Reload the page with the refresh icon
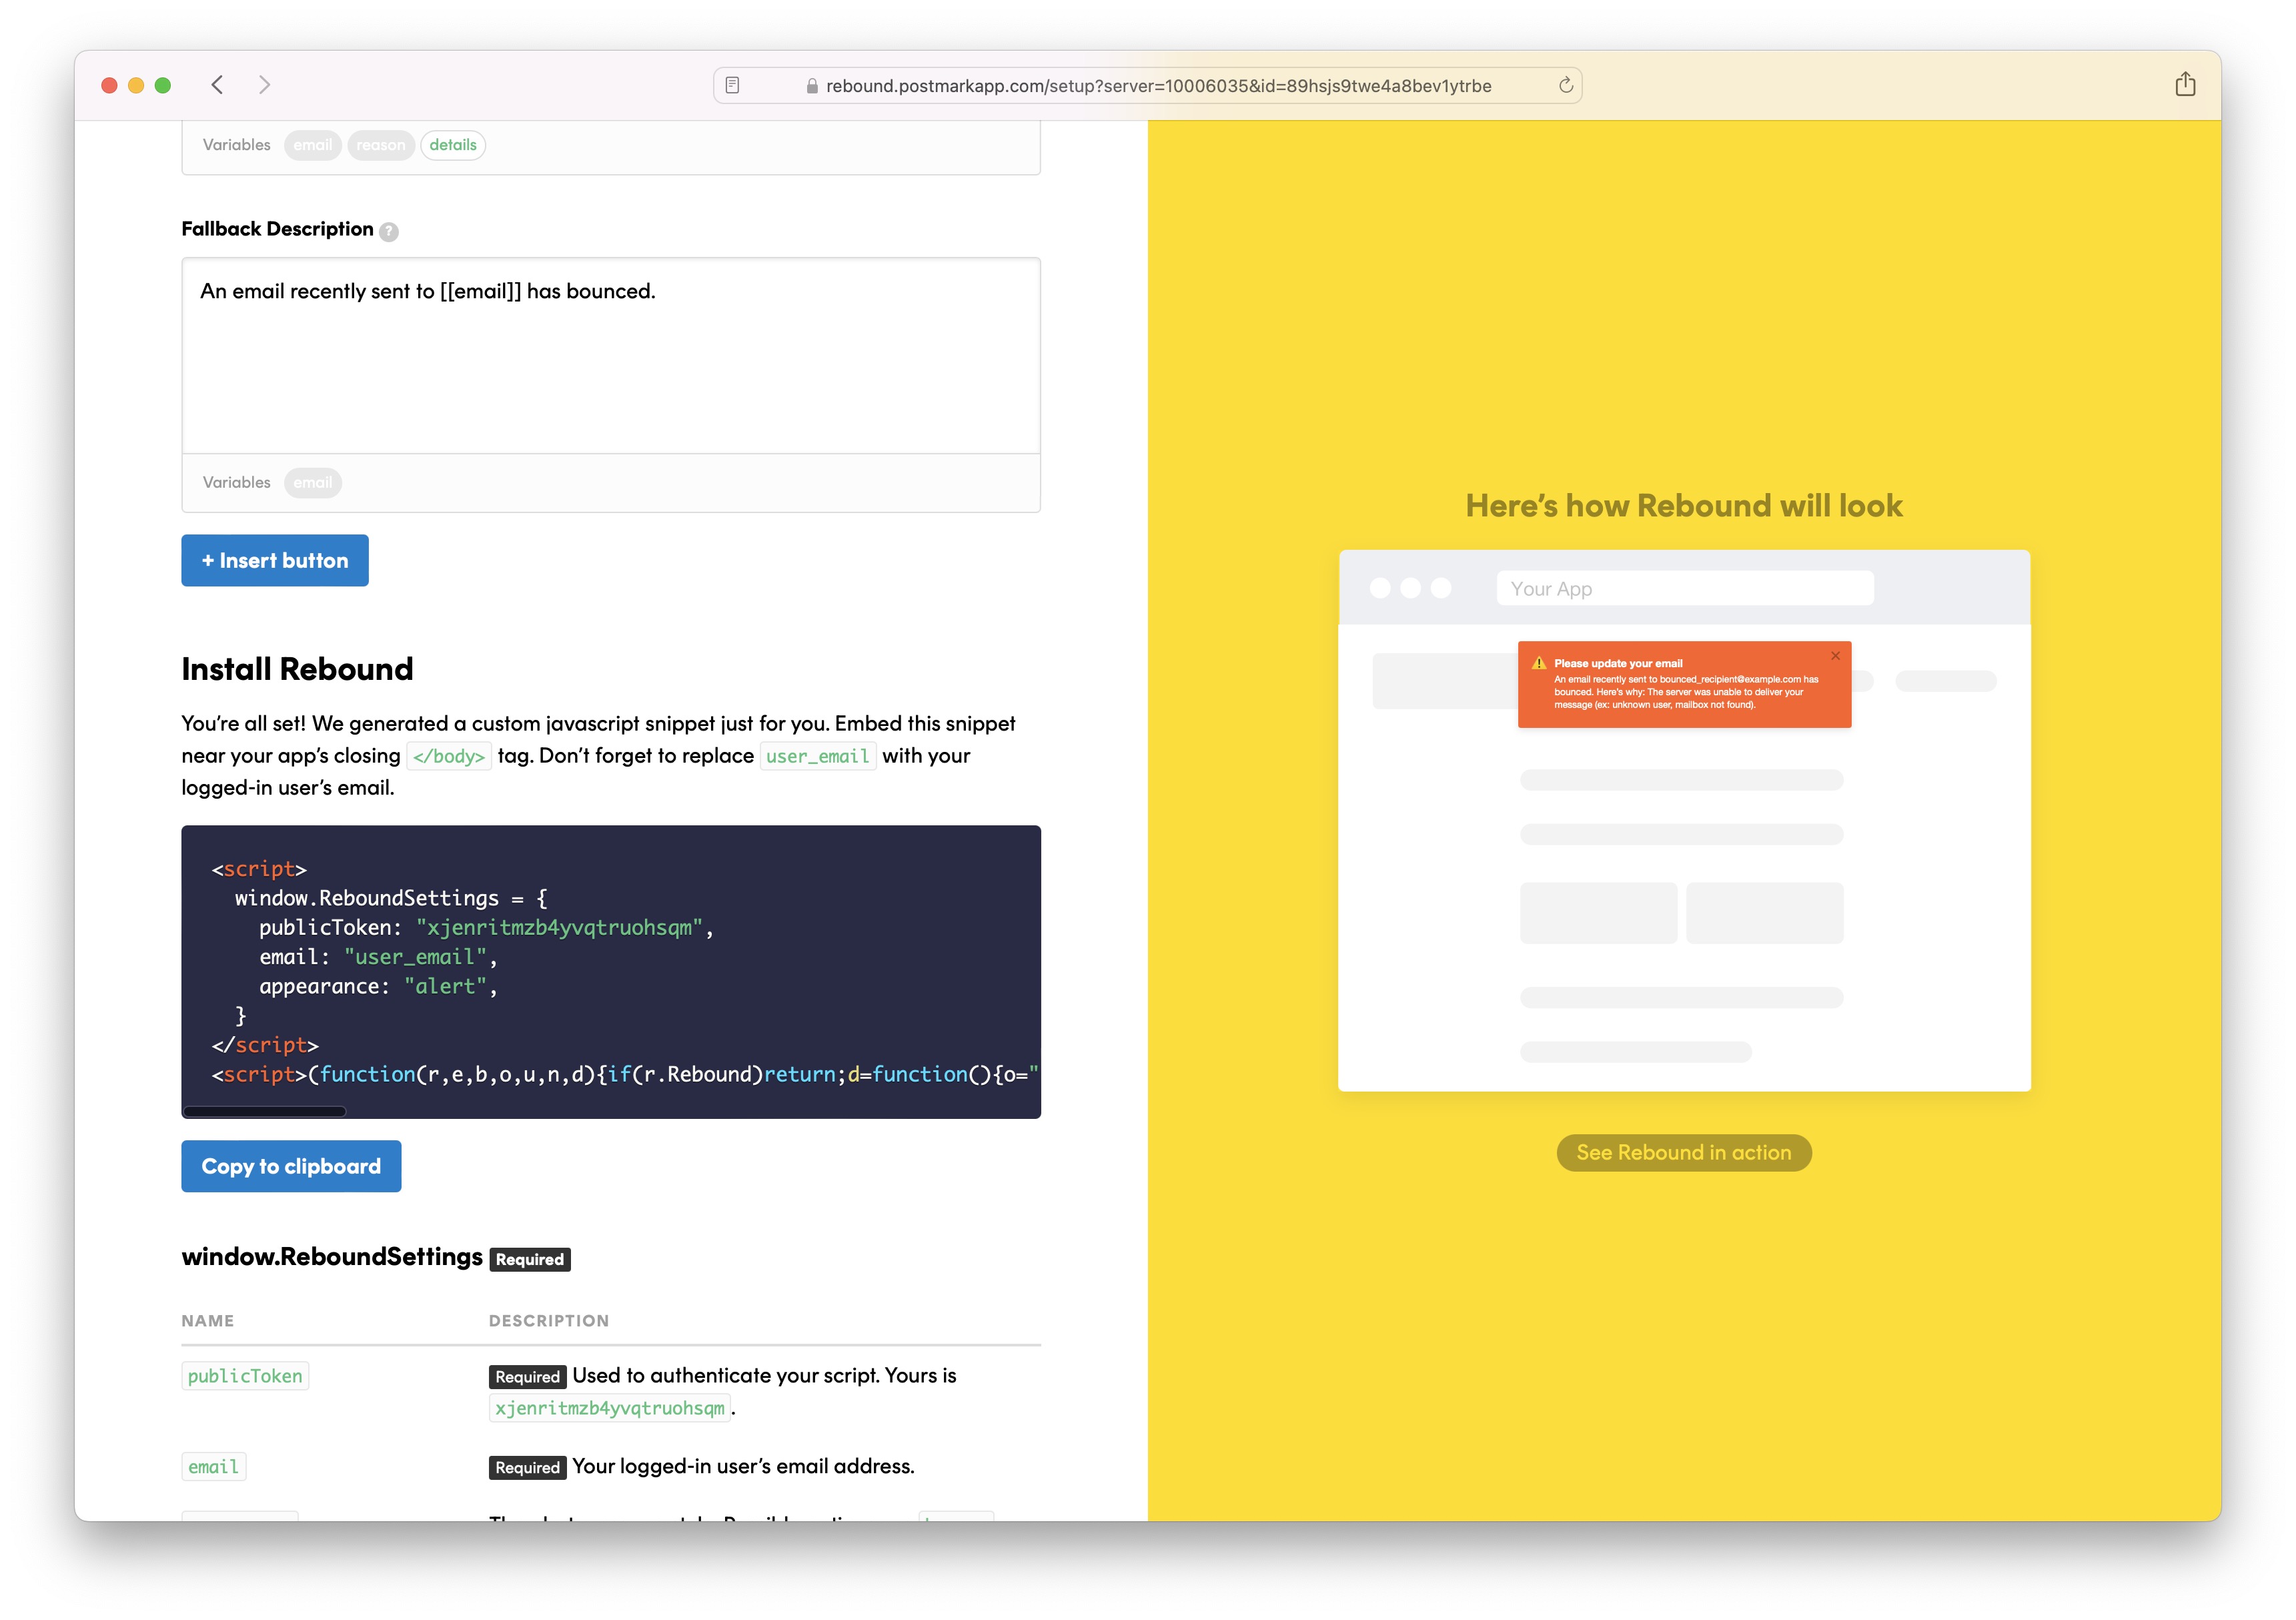The height and width of the screenshot is (1620, 2296). 1565,86
